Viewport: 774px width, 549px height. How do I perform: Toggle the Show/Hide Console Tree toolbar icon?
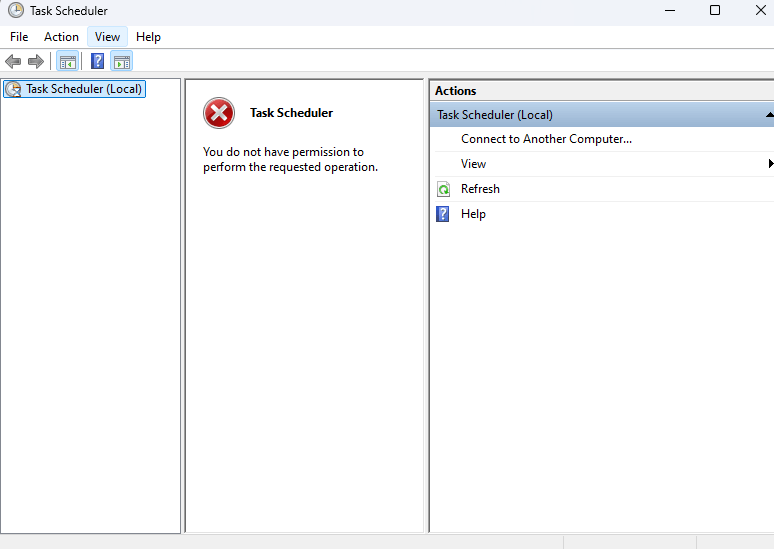(68, 62)
